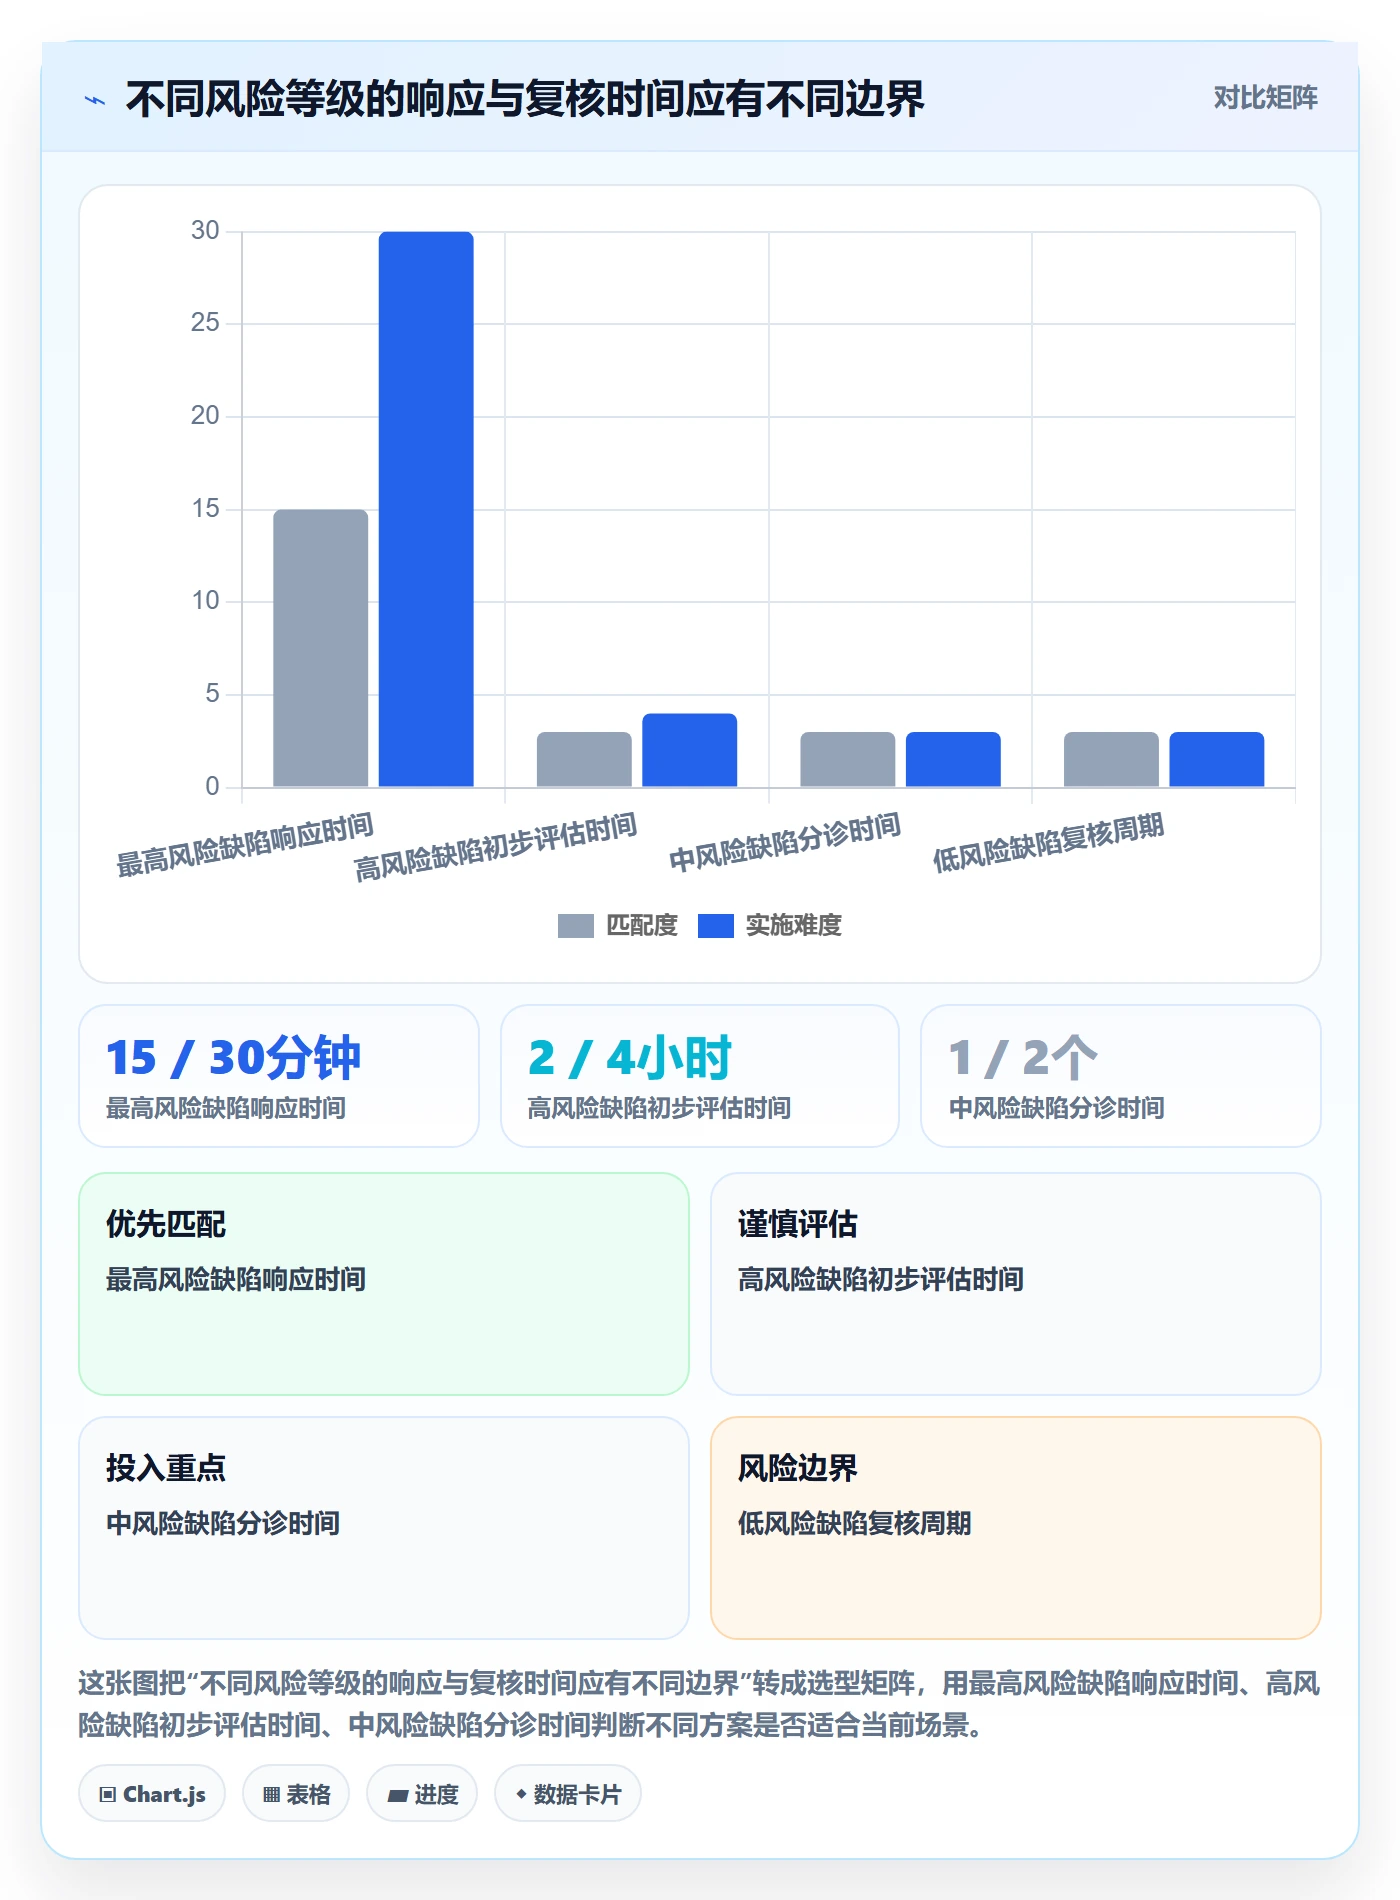This screenshot has width=1400, height=1900.
Task: Toggle the 匹配度 legend swatch
Action: 575,926
